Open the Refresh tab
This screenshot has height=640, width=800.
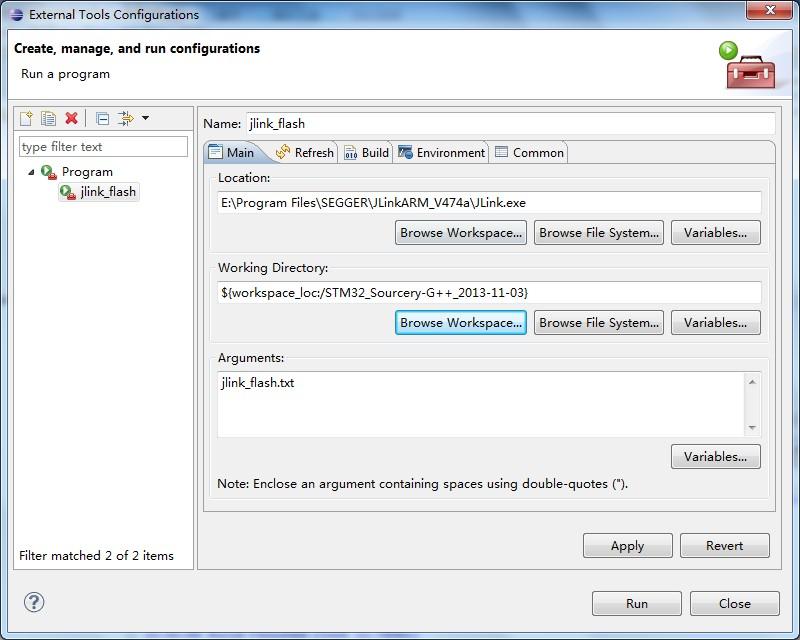[306, 152]
